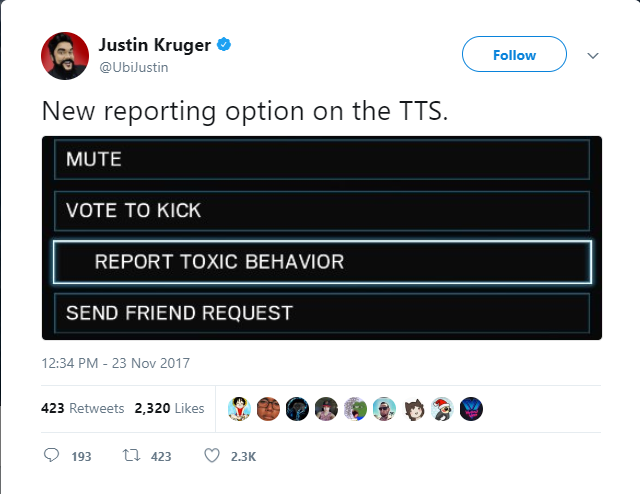Choose VOTE TO KICK option
Viewport: 640px width, 494px height.
click(321, 211)
